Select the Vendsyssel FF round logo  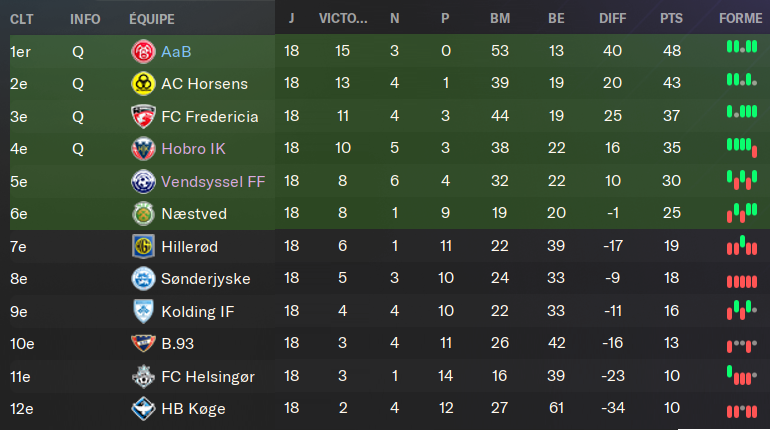pyautogui.click(x=143, y=182)
